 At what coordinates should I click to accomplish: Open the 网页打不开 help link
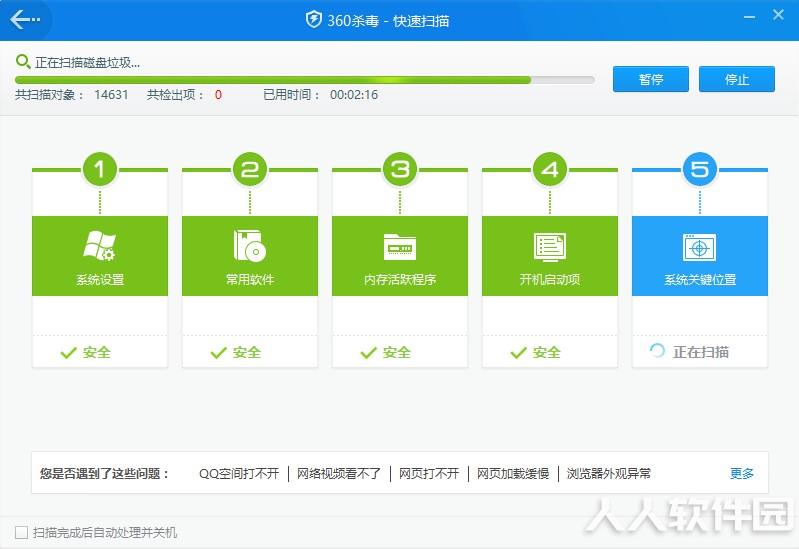point(429,474)
